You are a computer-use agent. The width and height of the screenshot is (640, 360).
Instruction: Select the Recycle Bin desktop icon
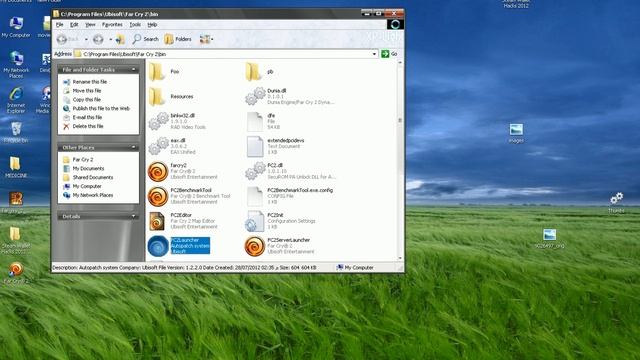click(16, 133)
